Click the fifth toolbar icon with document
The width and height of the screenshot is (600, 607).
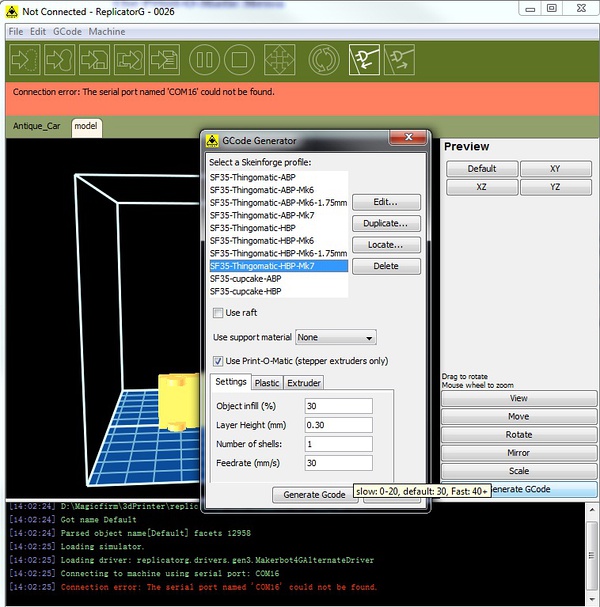point(166,60)
